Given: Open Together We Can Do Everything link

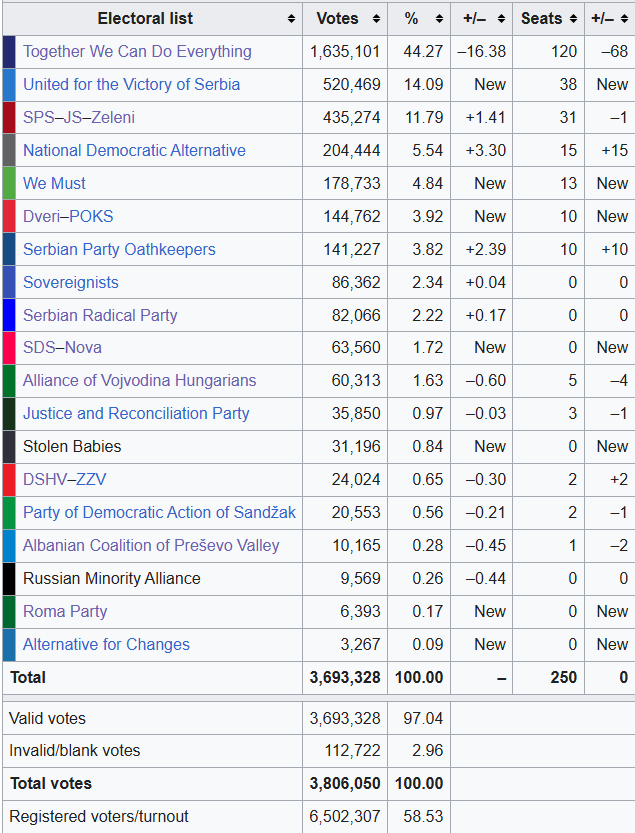Looking at the screenshot, I should [137, 52].
